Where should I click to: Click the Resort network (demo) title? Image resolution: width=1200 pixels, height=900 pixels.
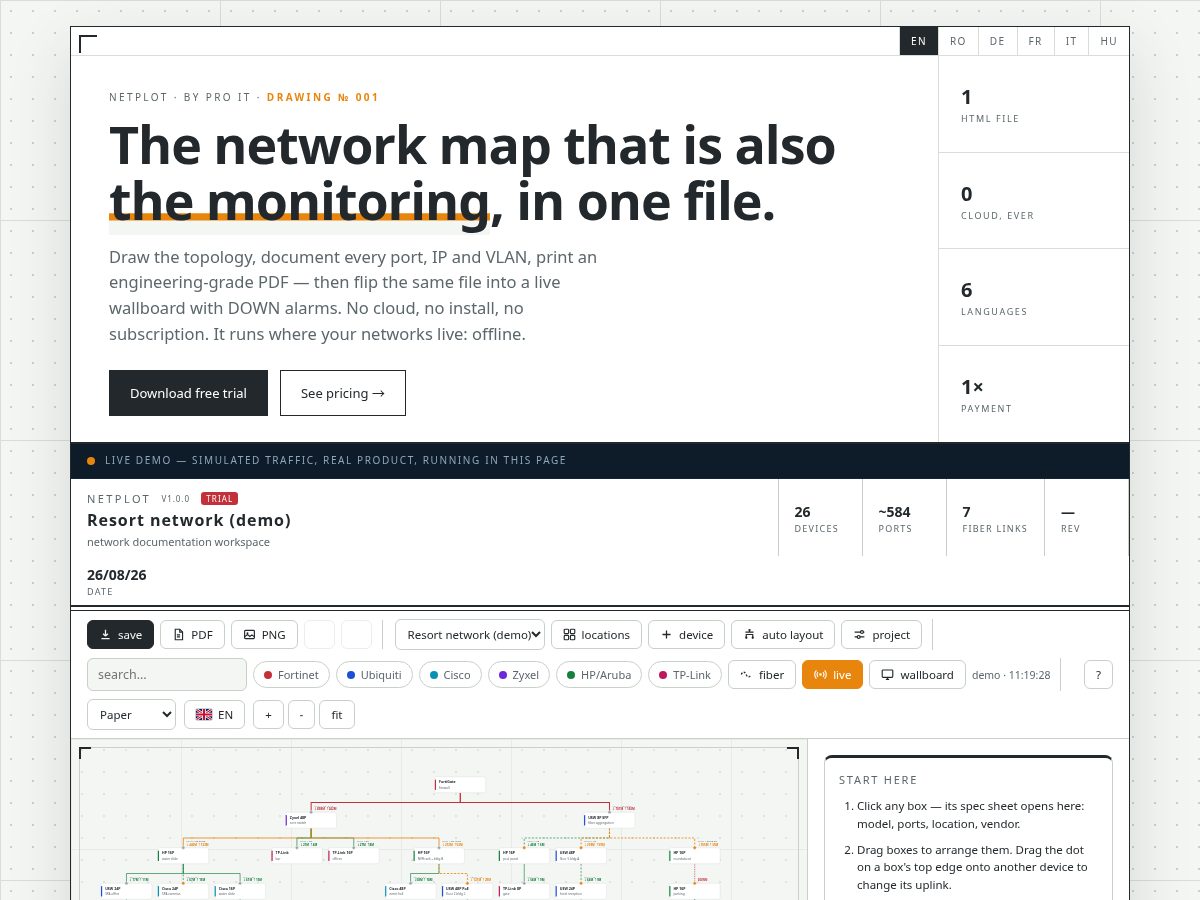(189, 520)
